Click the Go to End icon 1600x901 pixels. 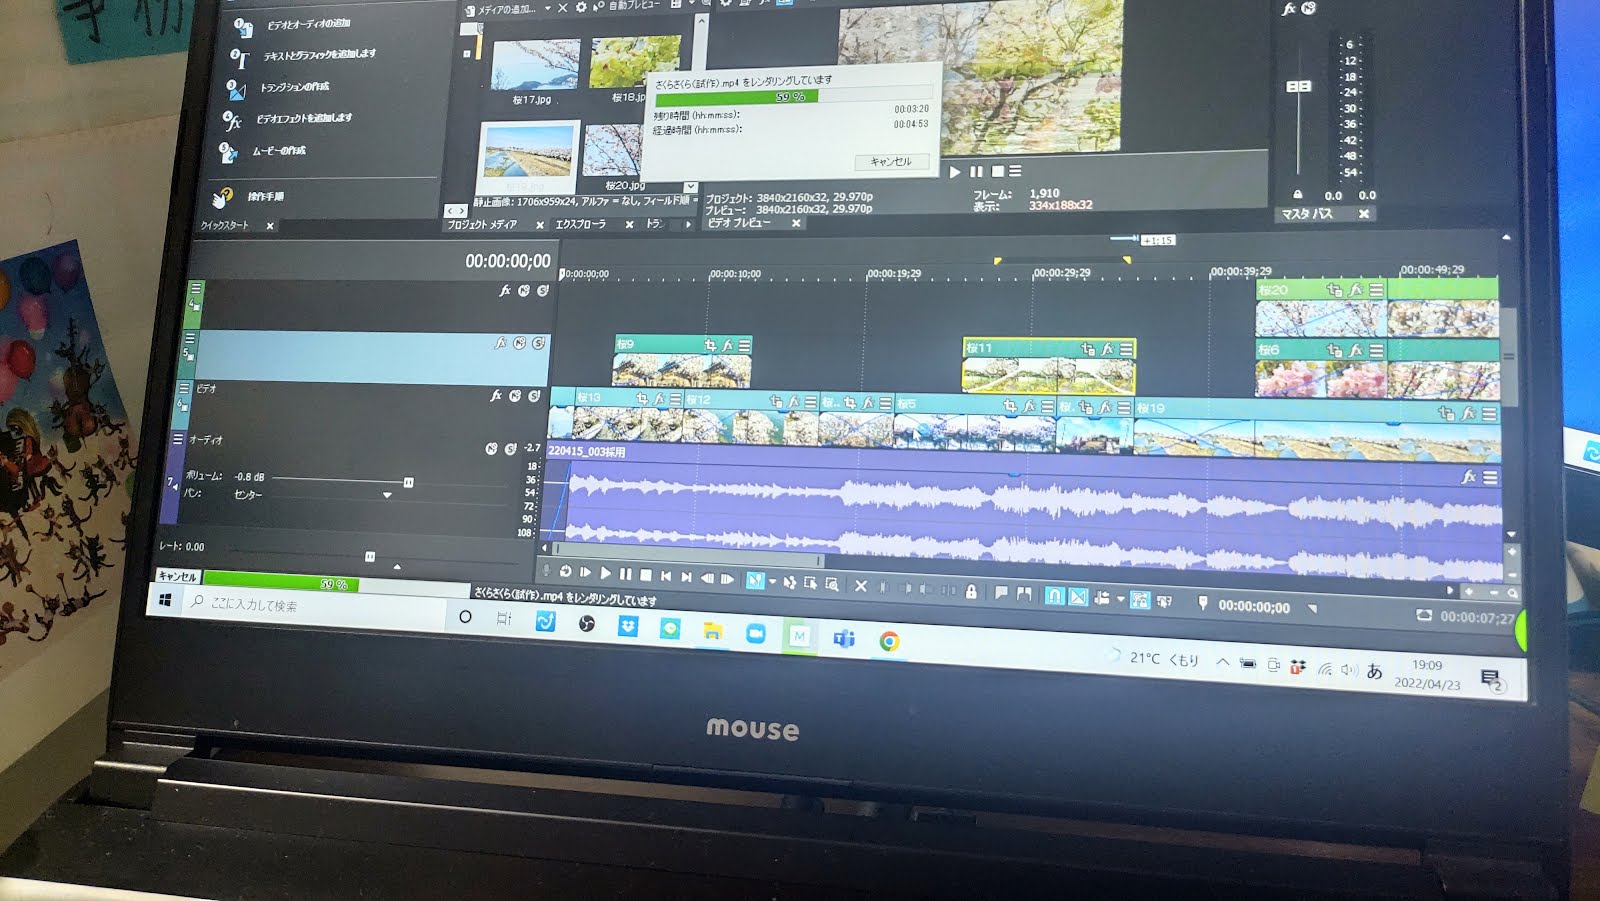coord(686,576)
